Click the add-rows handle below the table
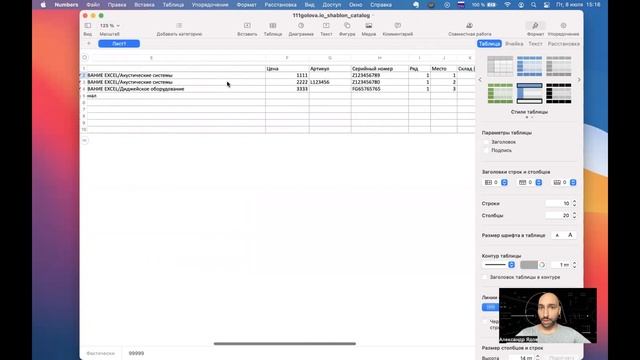This screenshot has height=360, width=640. (84, 140)
